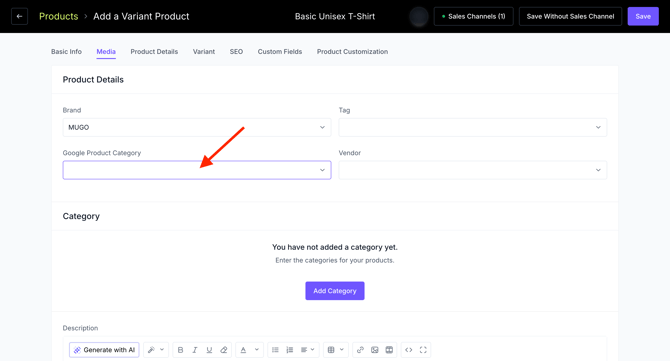This screenshot has height=361, width=670.
Task: Open the Vendor dropdown
Action: pos(473,170)
